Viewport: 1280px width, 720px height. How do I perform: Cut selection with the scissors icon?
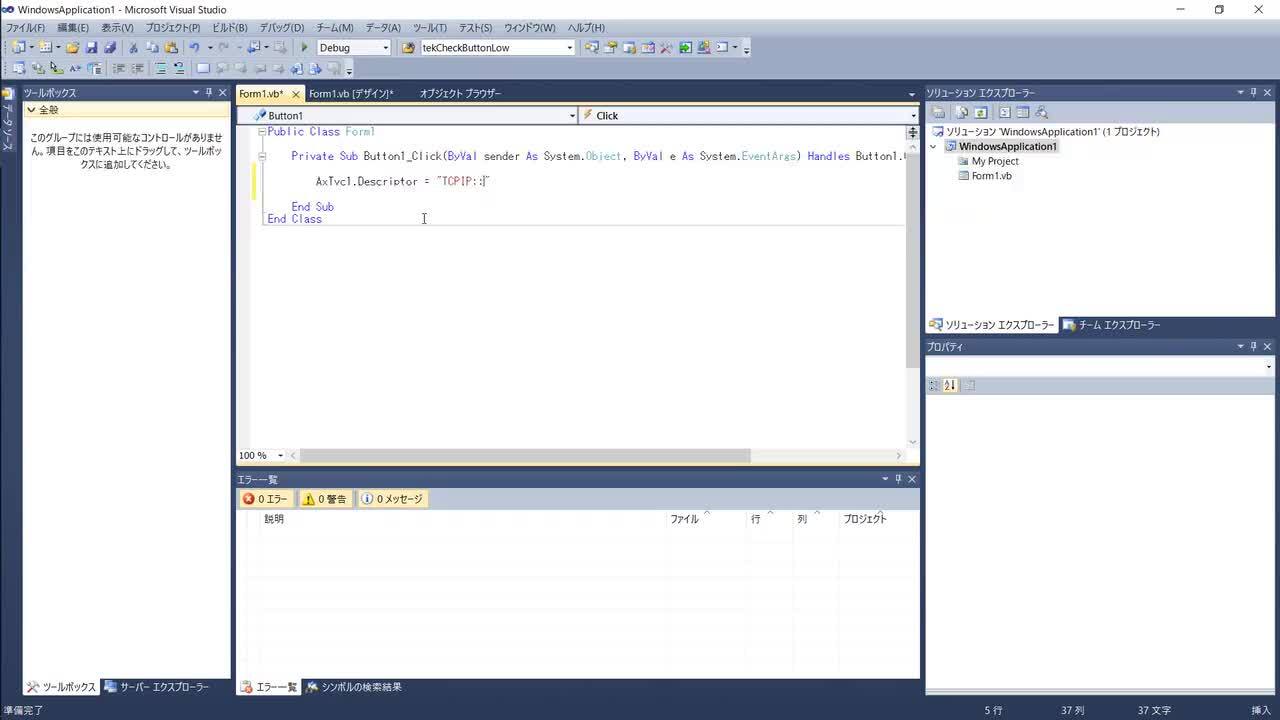pos(133,47)
